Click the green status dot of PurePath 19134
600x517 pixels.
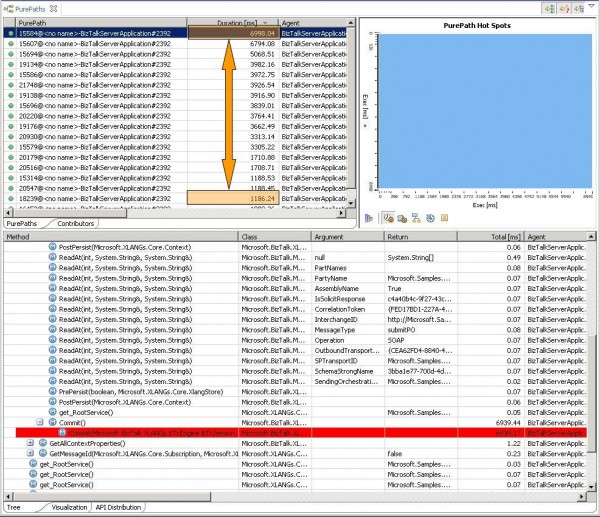coord(11,65)
